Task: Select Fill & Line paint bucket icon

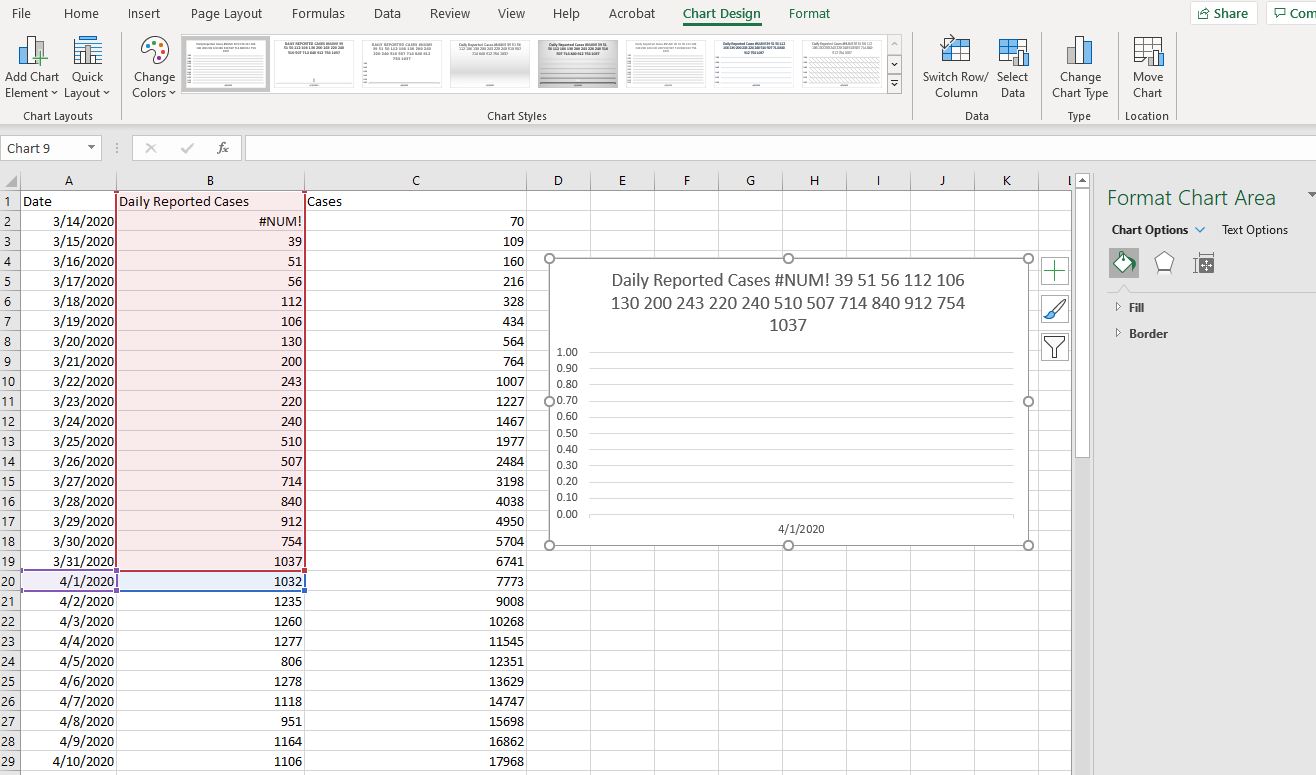Action: (x=1124, y=263)
